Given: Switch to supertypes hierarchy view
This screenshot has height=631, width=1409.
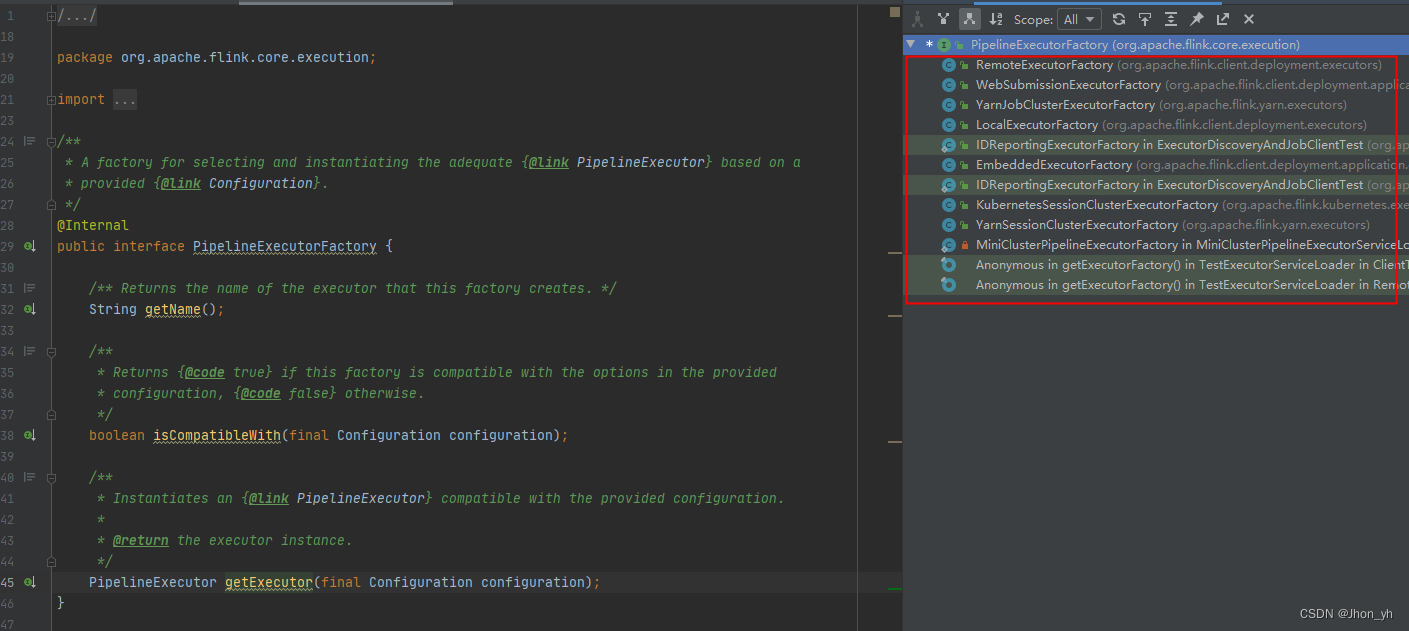Looking at the screenshot, I should coord(943,19).
